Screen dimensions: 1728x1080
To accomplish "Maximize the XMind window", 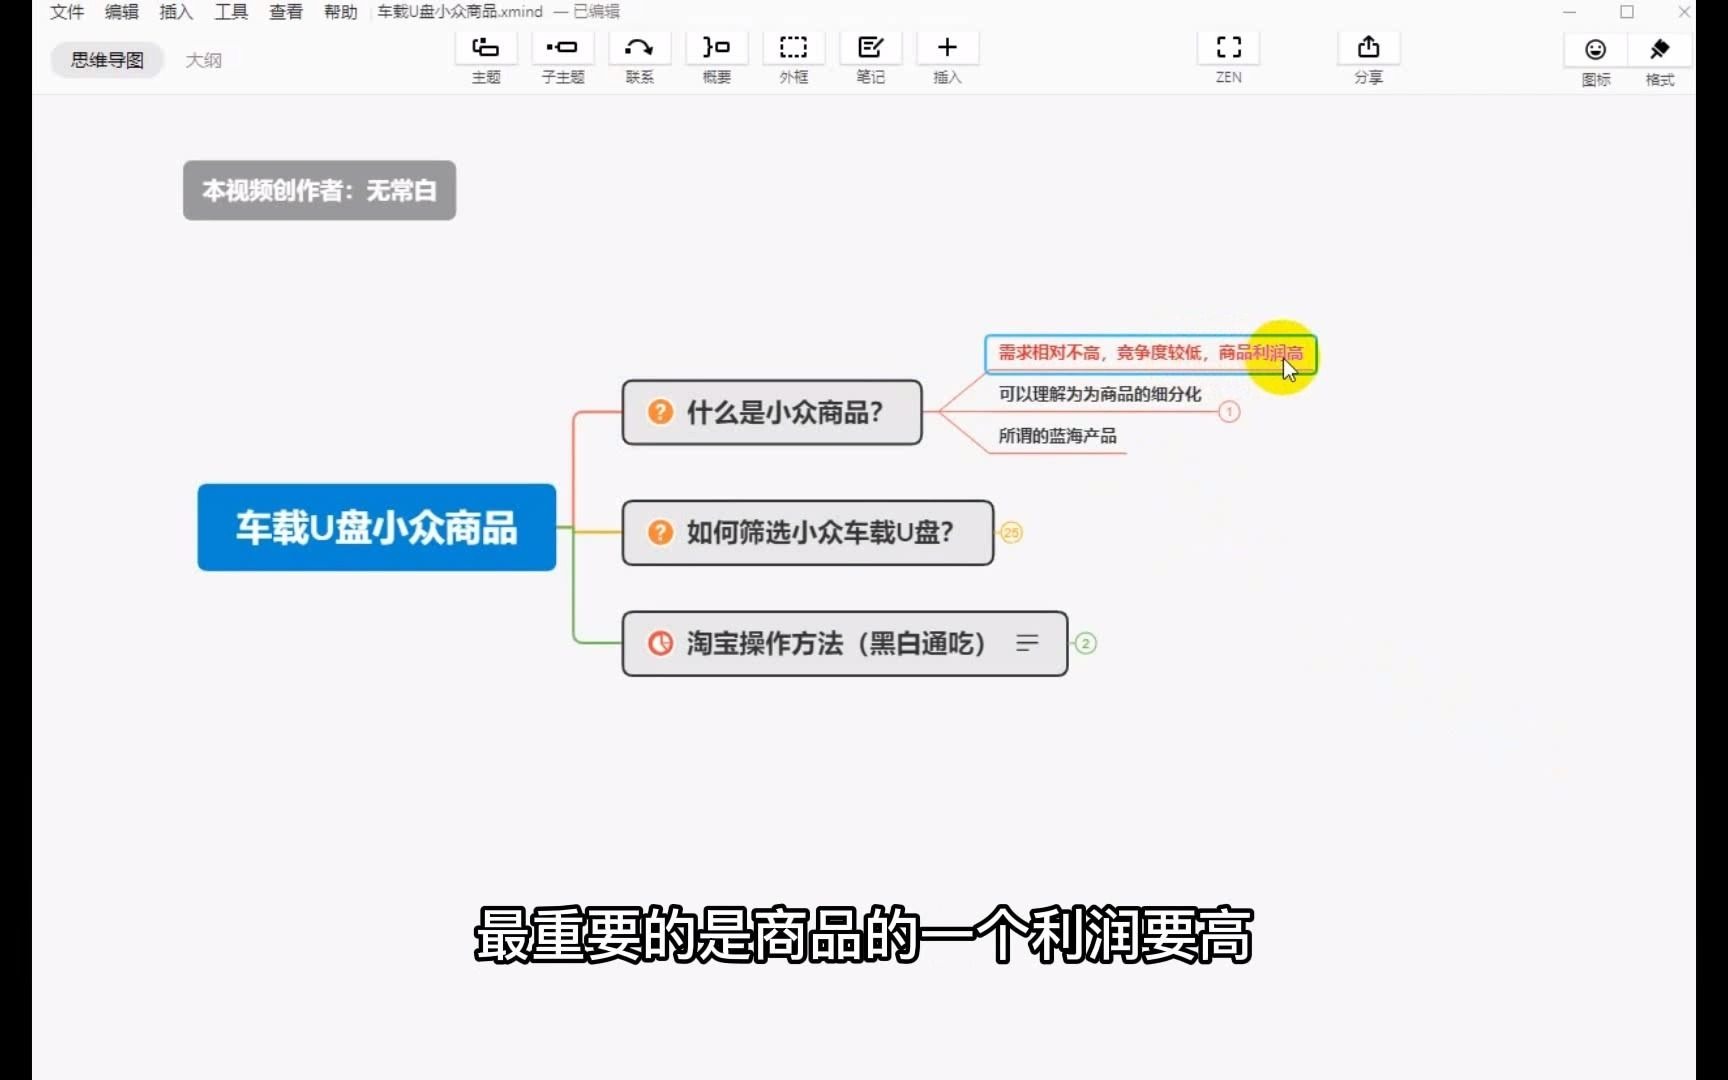I will tap(1627, 12).
